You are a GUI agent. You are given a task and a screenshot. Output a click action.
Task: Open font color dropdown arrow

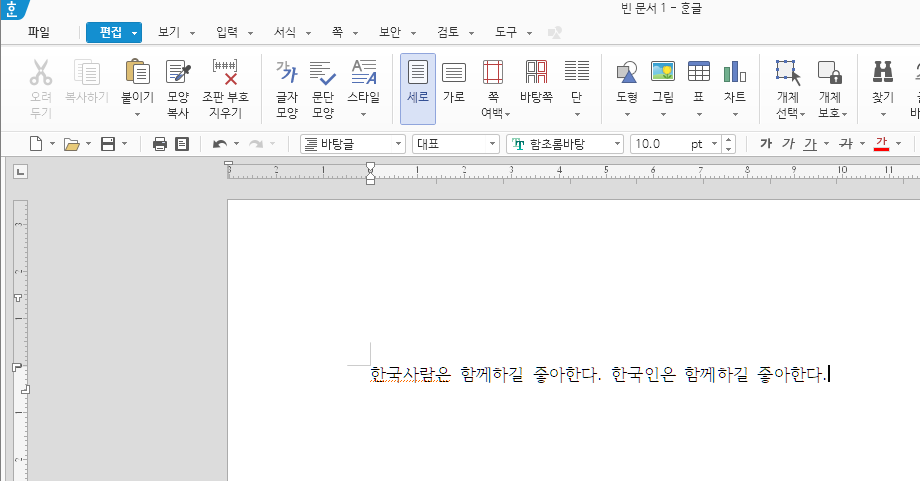[898, 144]
